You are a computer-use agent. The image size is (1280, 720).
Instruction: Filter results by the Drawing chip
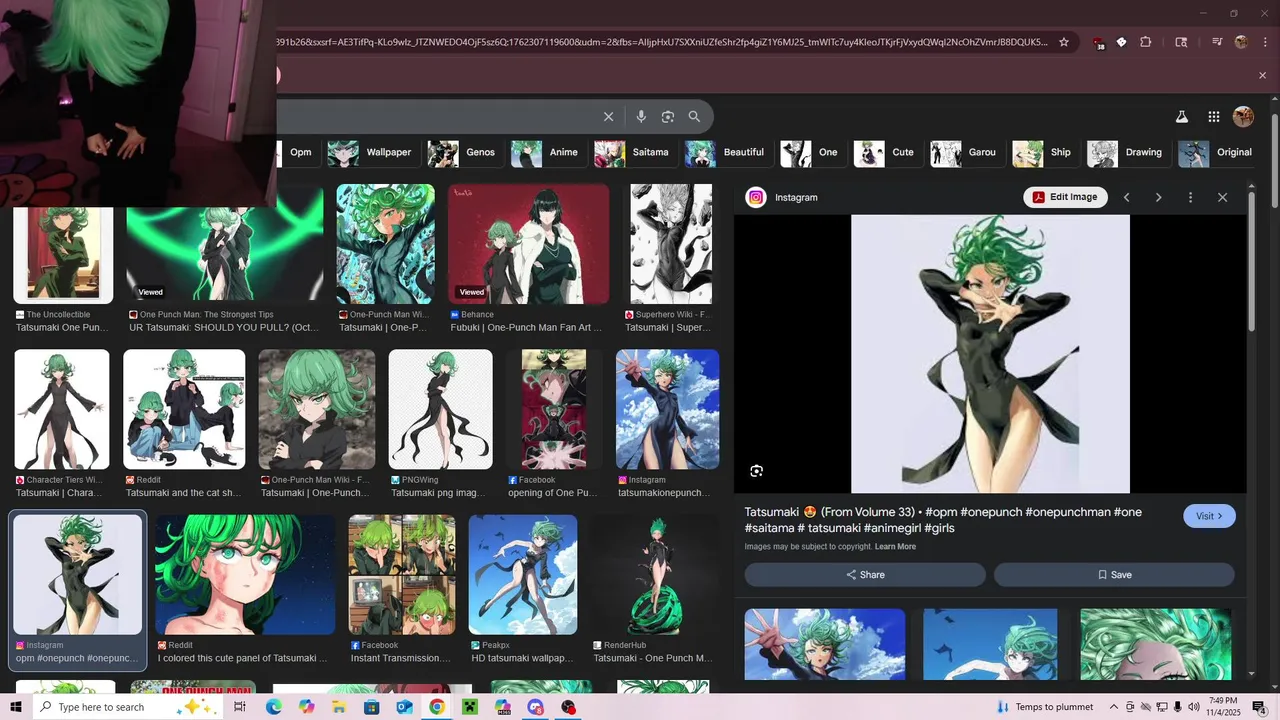[x=1126, y=153]
